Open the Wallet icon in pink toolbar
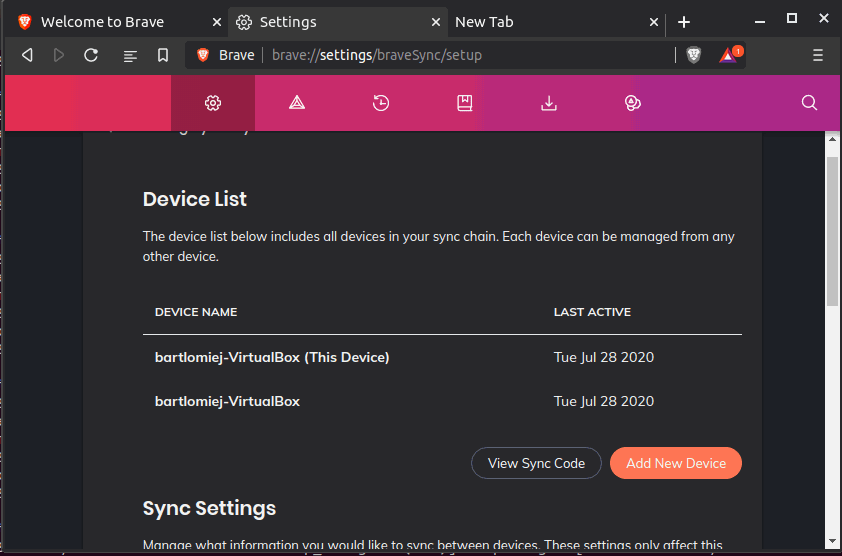This screenshot has height=556, width=842. click(632, 103)
